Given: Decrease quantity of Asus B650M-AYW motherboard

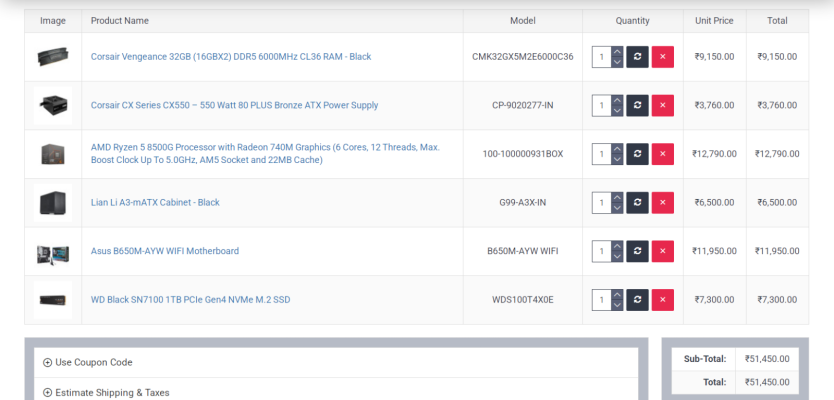Looking at the screenshot, I should coord(617,256).
